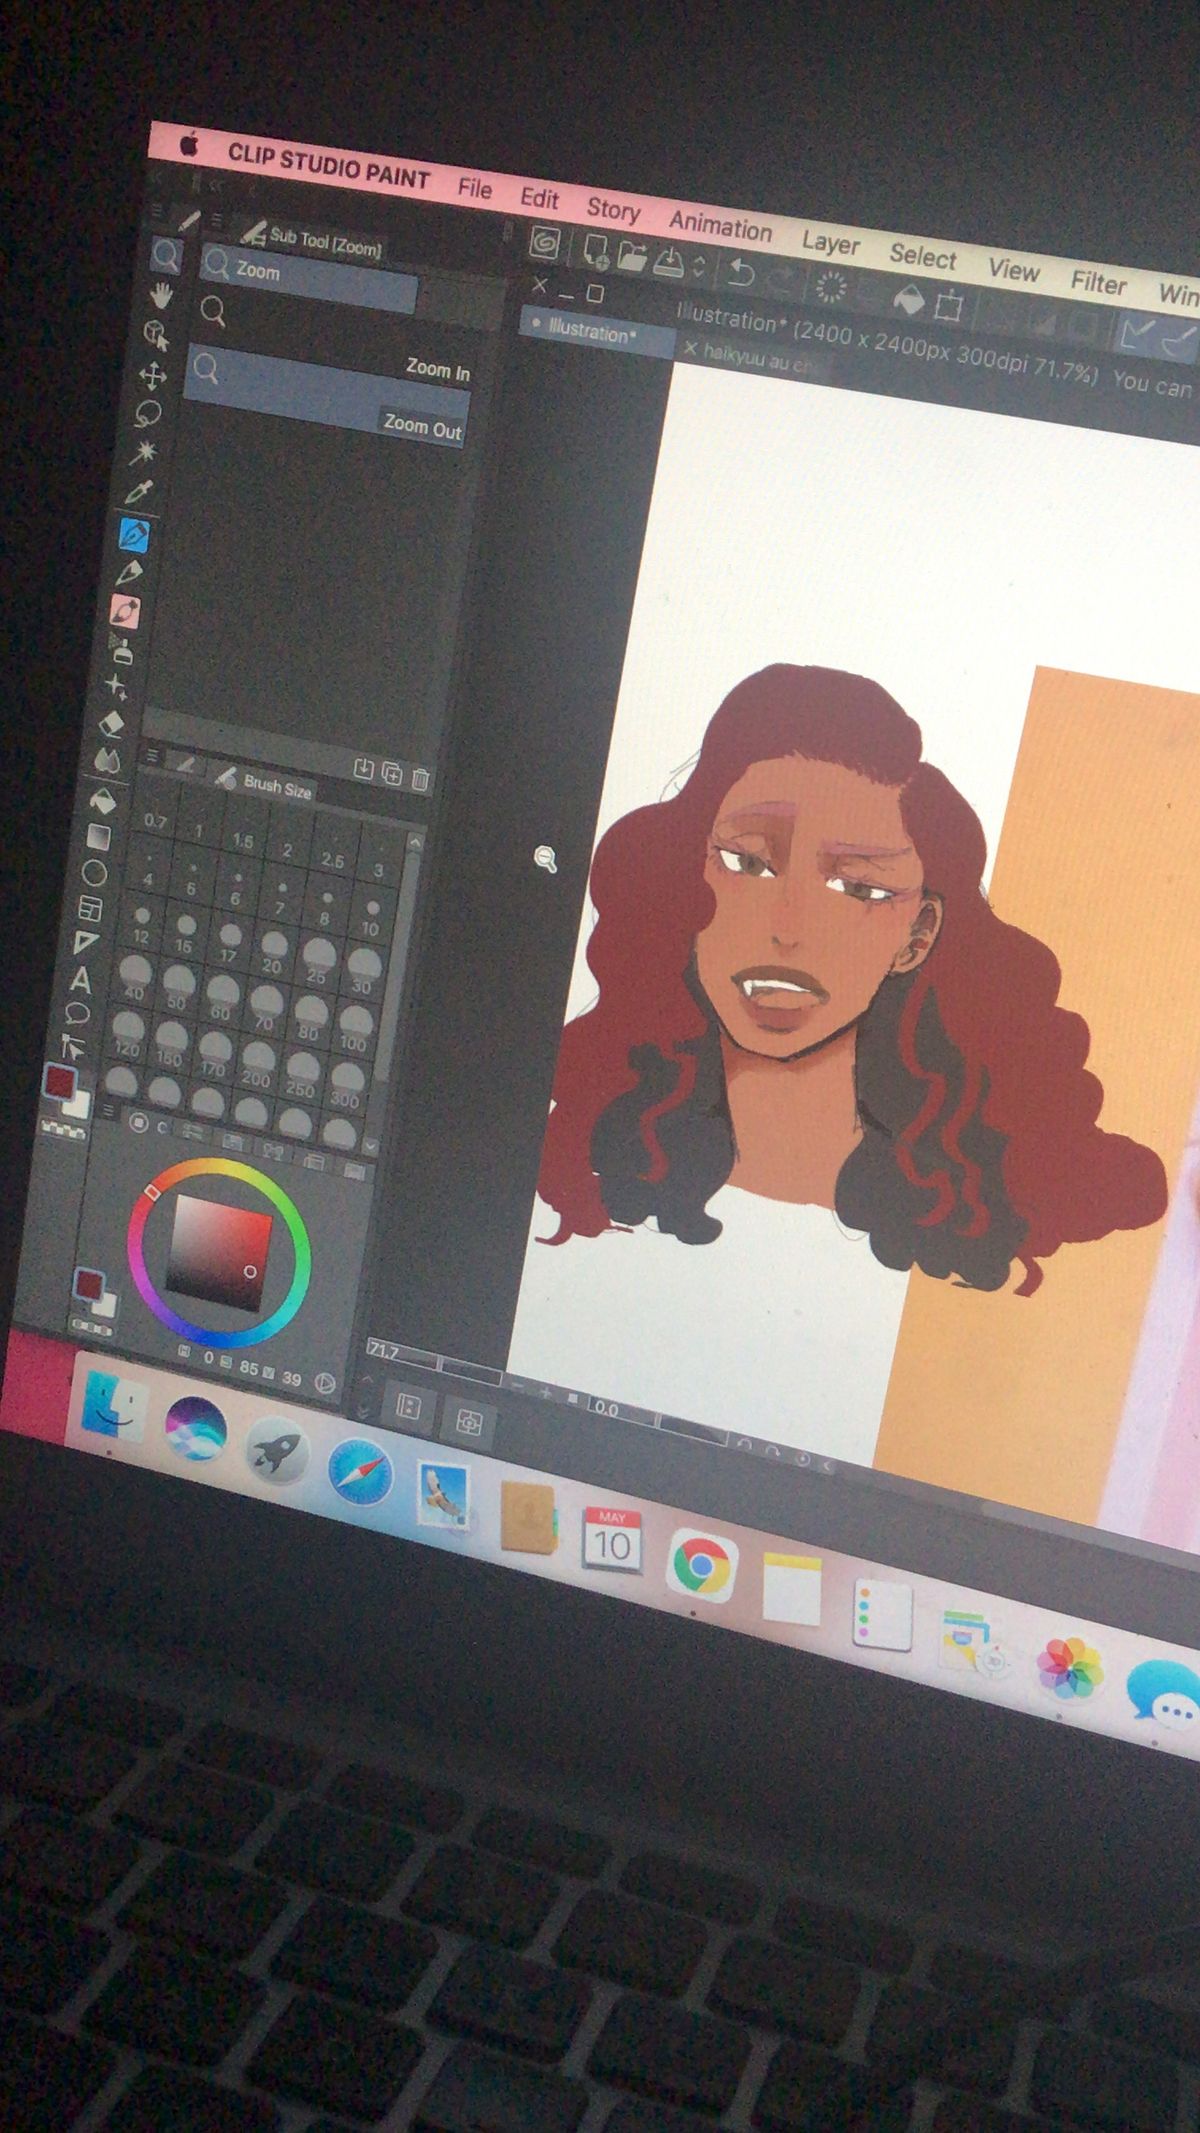Select dark red main color swatch under tool palette

[x=59, y=1083]
